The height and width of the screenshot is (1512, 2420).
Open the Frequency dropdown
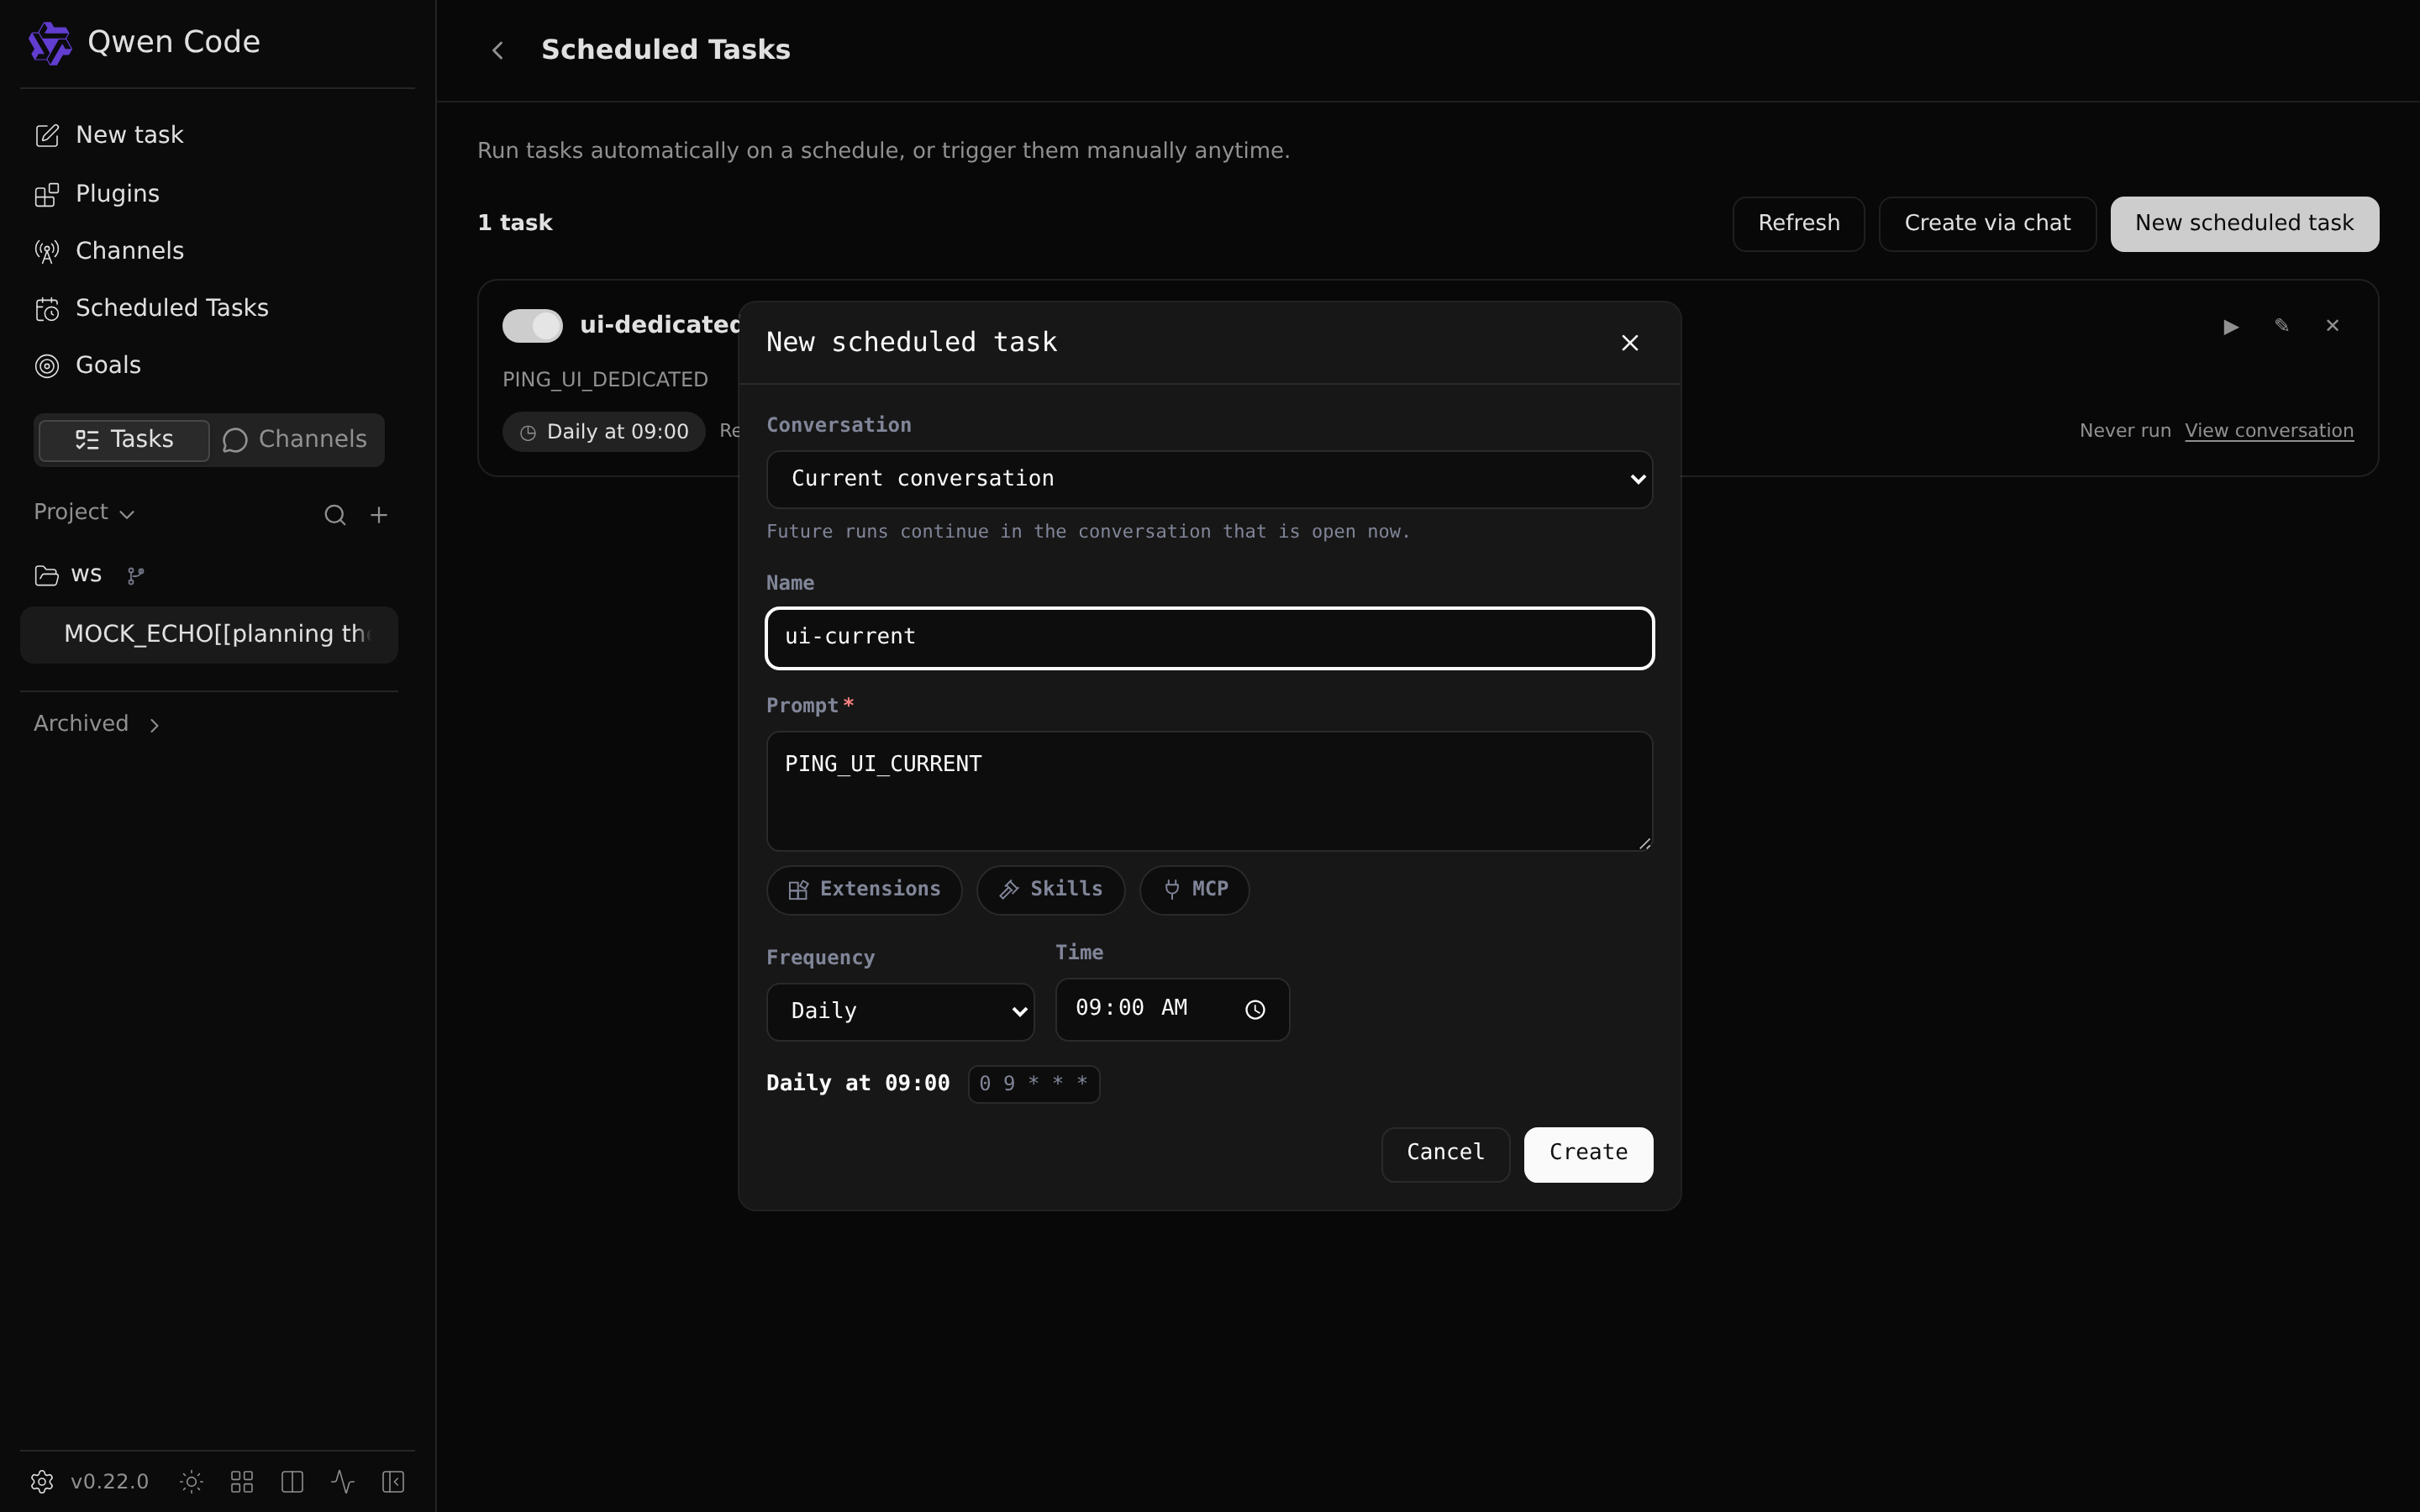tap(900, 1011)
